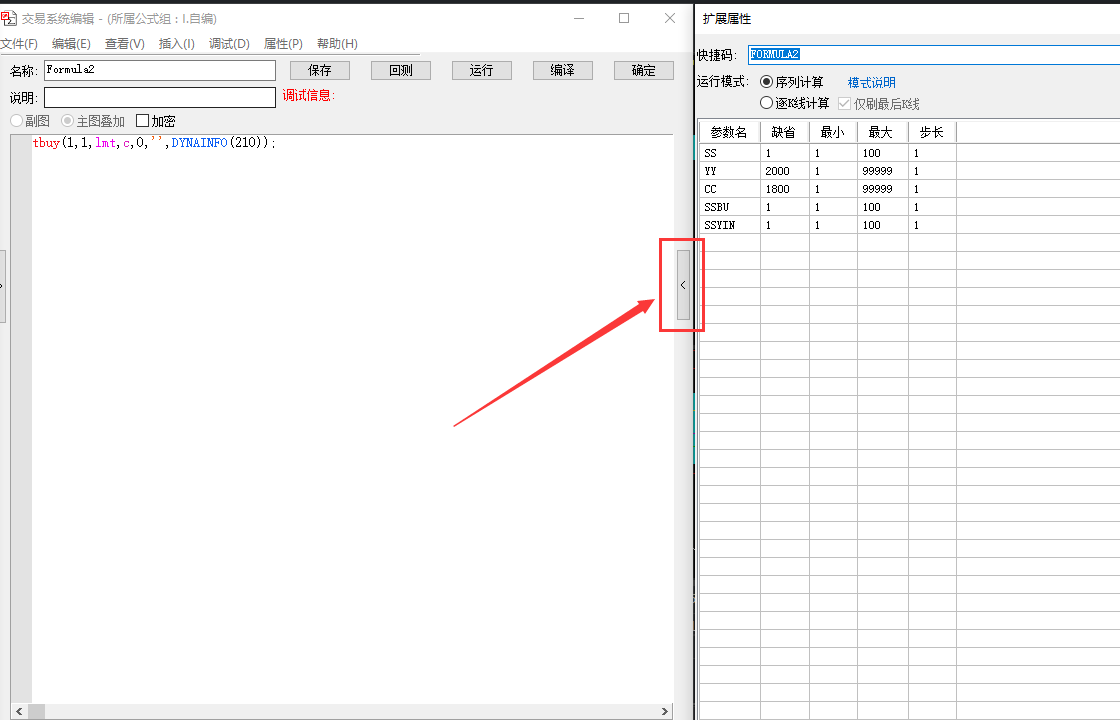This screenshot has width=1120, height=720.
Task: Minimize the formula editor window
Action: tap(579, 18)
